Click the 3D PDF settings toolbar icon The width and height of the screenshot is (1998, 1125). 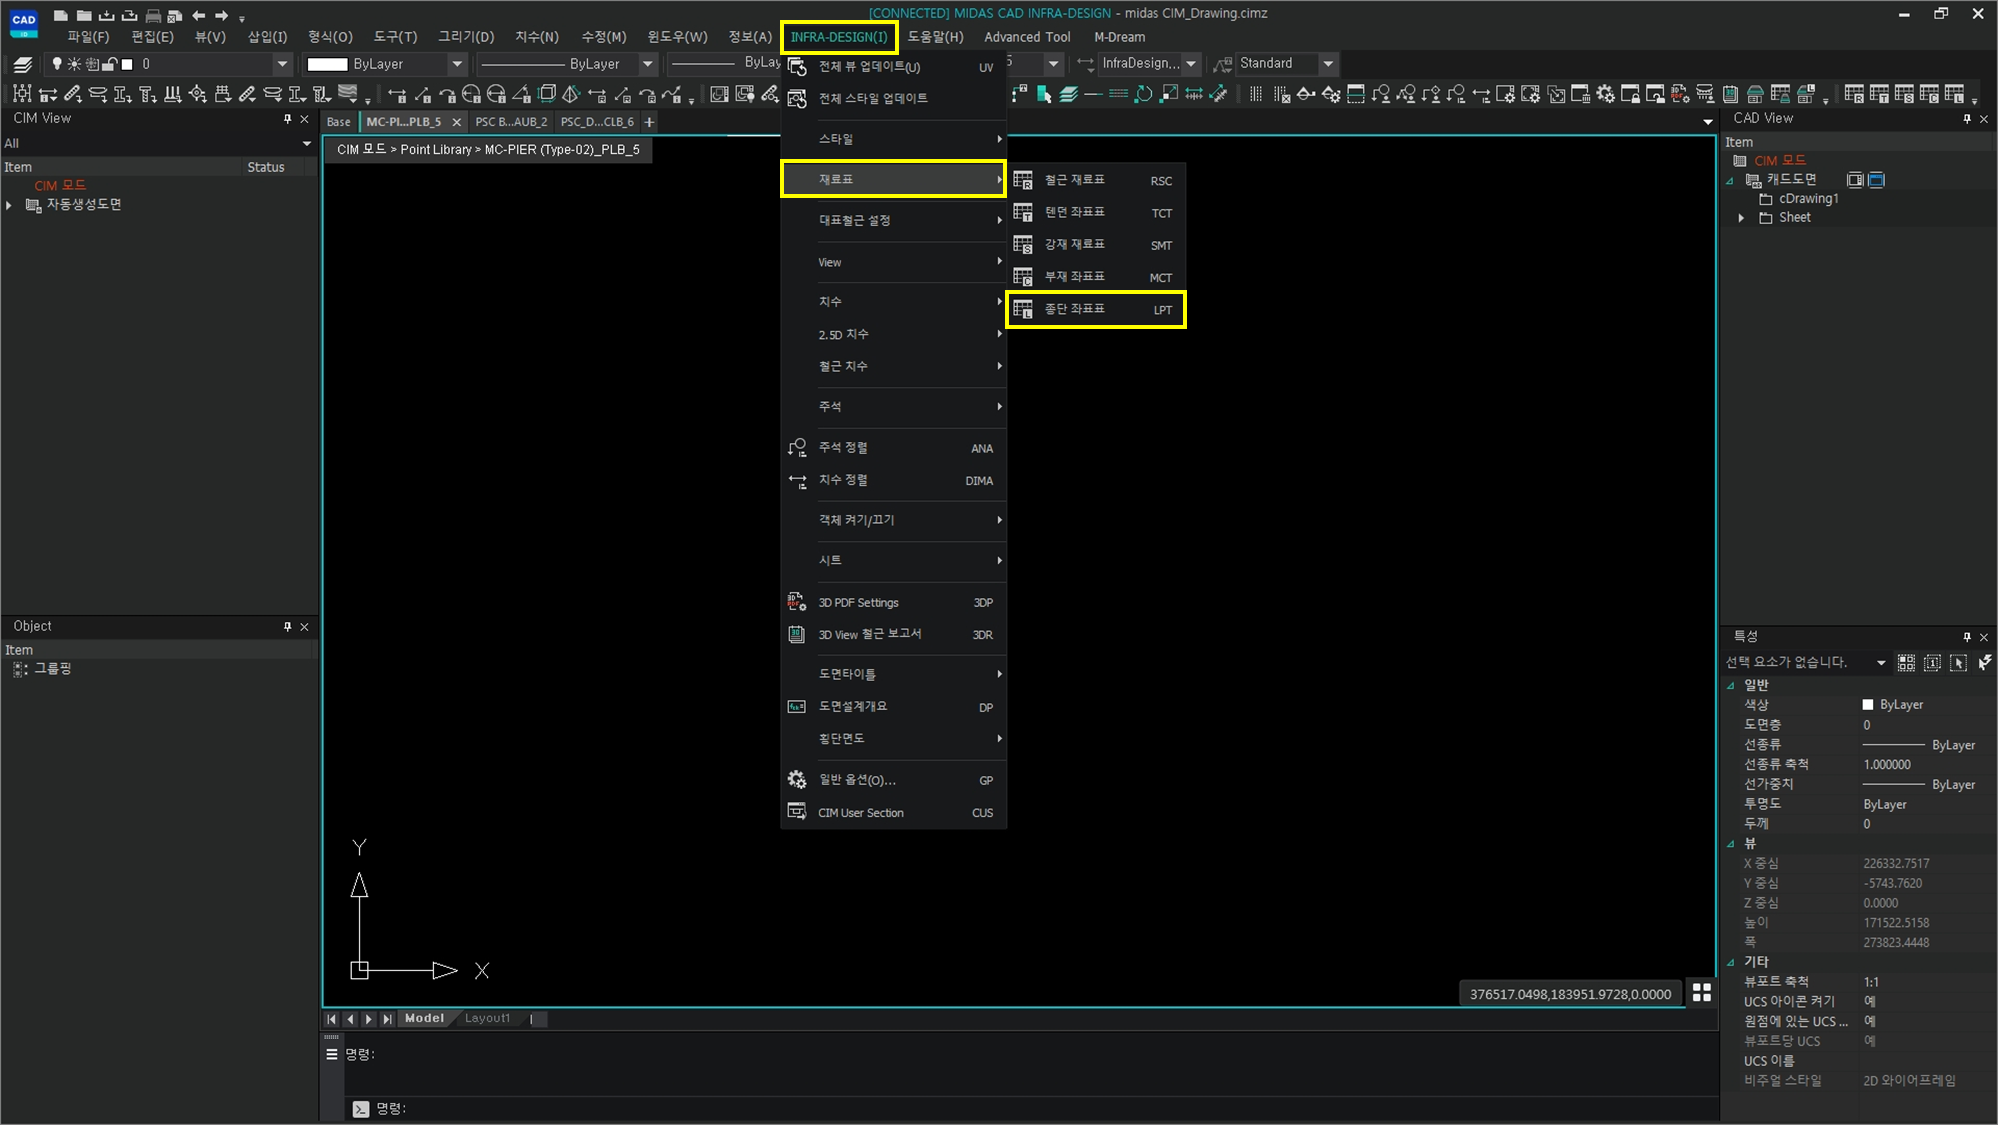click(x=1680, y=94)
